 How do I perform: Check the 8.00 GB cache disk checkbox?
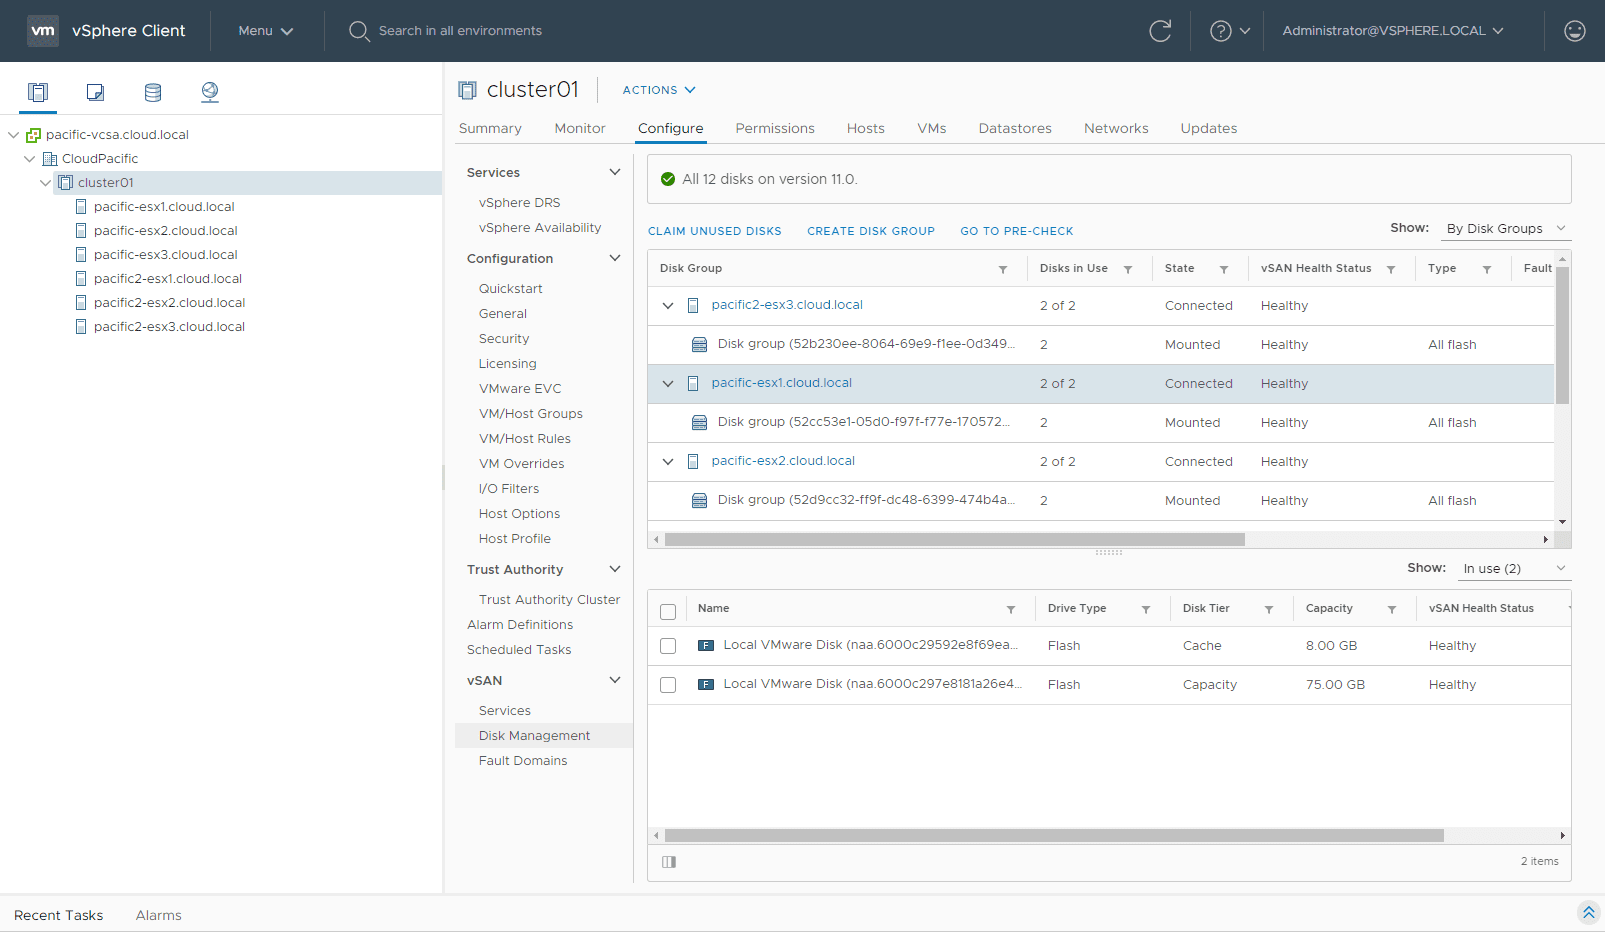(668, 645)
